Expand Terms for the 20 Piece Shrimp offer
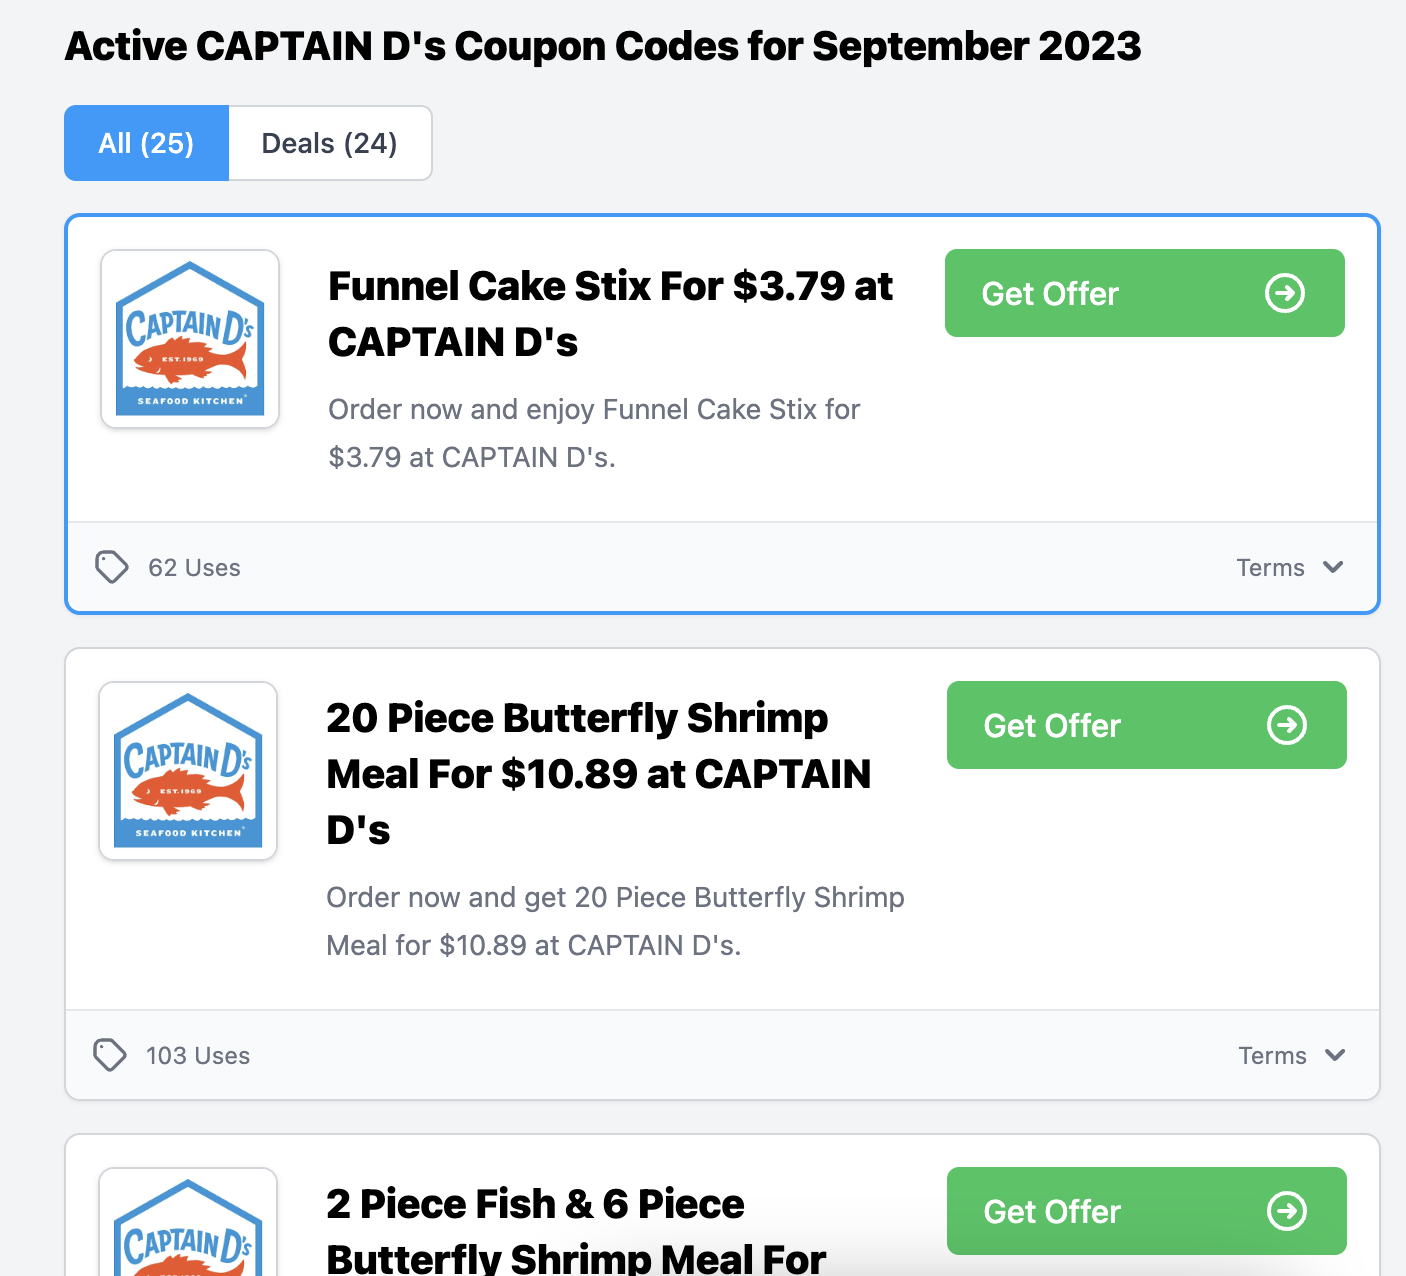This screenshot has width=1406, height=1276. [1291, 1055]
